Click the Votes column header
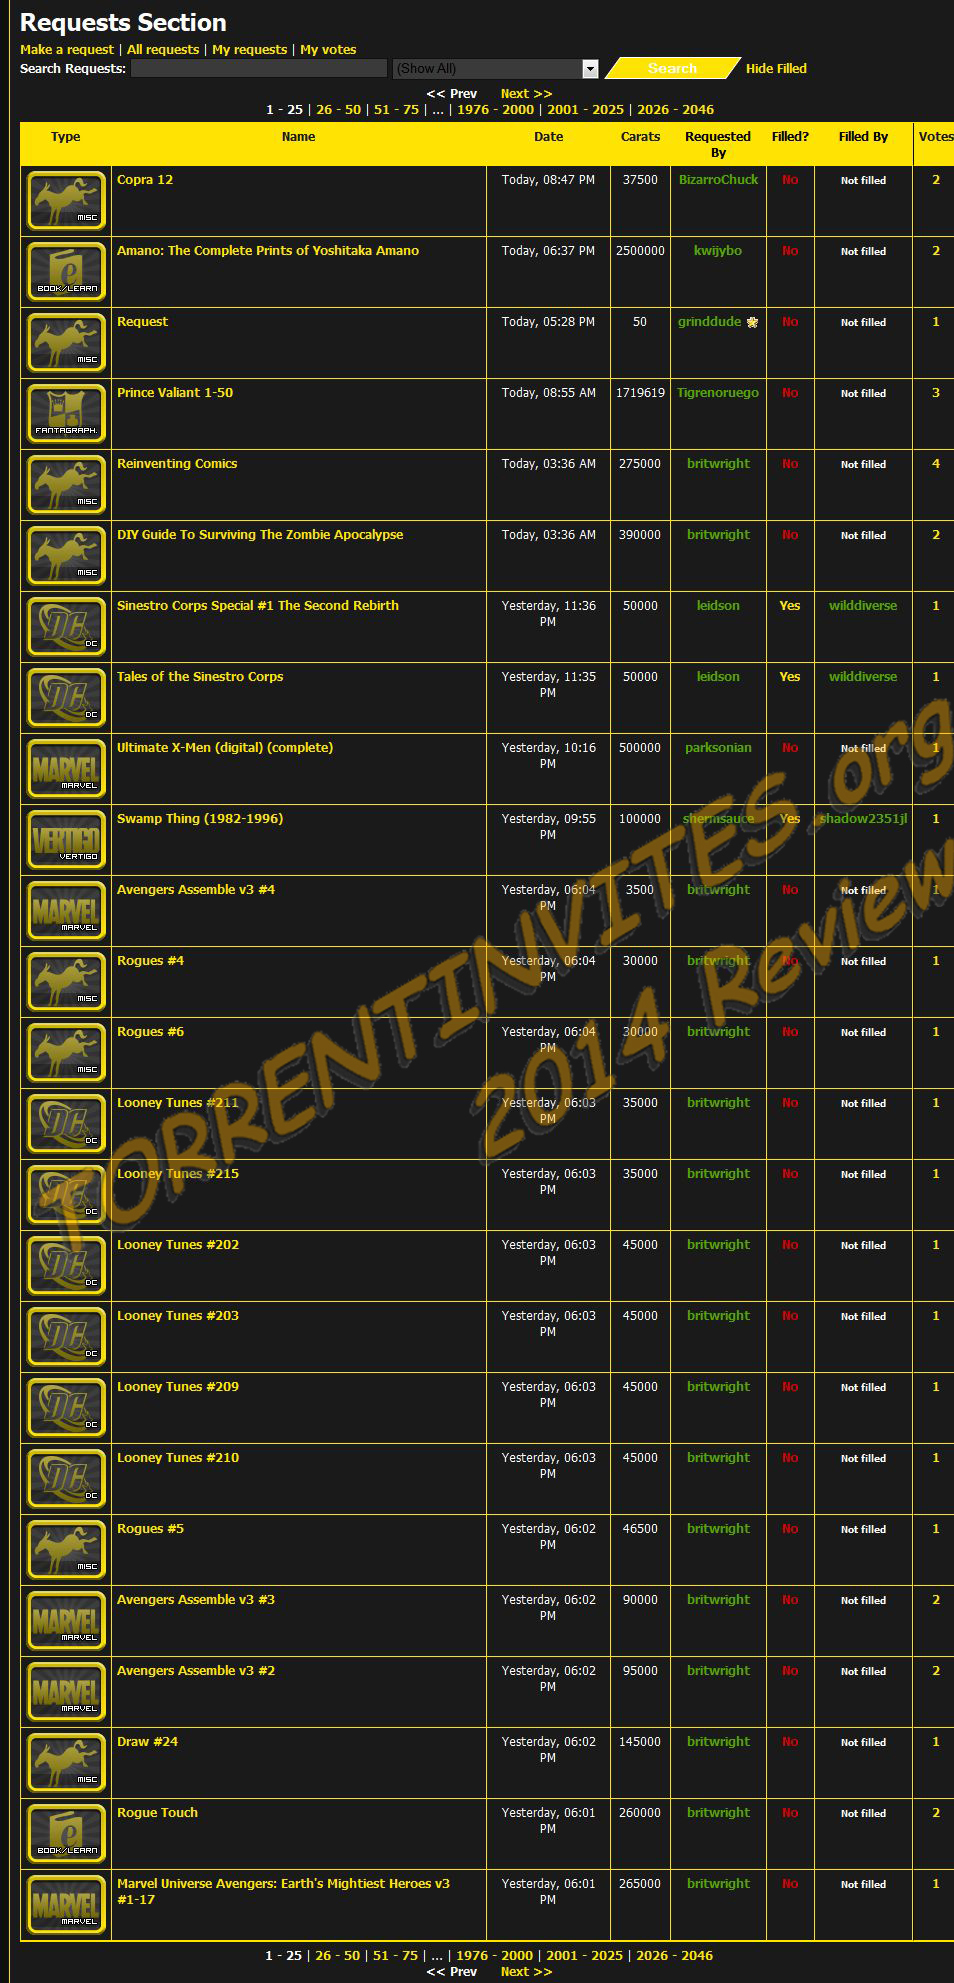The image size is (954, 1983). click(936, 137)
